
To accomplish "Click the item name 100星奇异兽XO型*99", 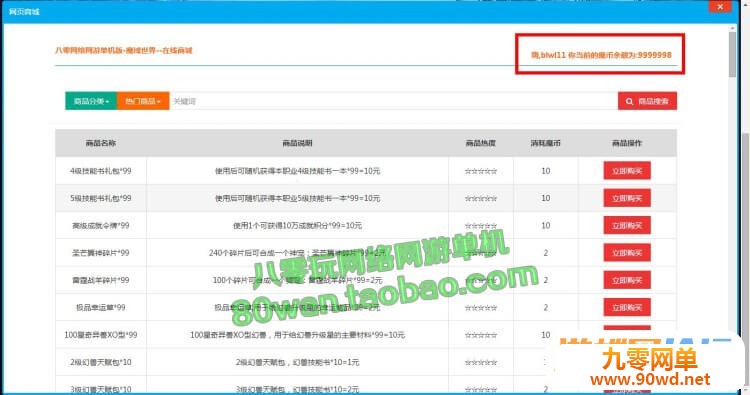I will pos(100,335).
